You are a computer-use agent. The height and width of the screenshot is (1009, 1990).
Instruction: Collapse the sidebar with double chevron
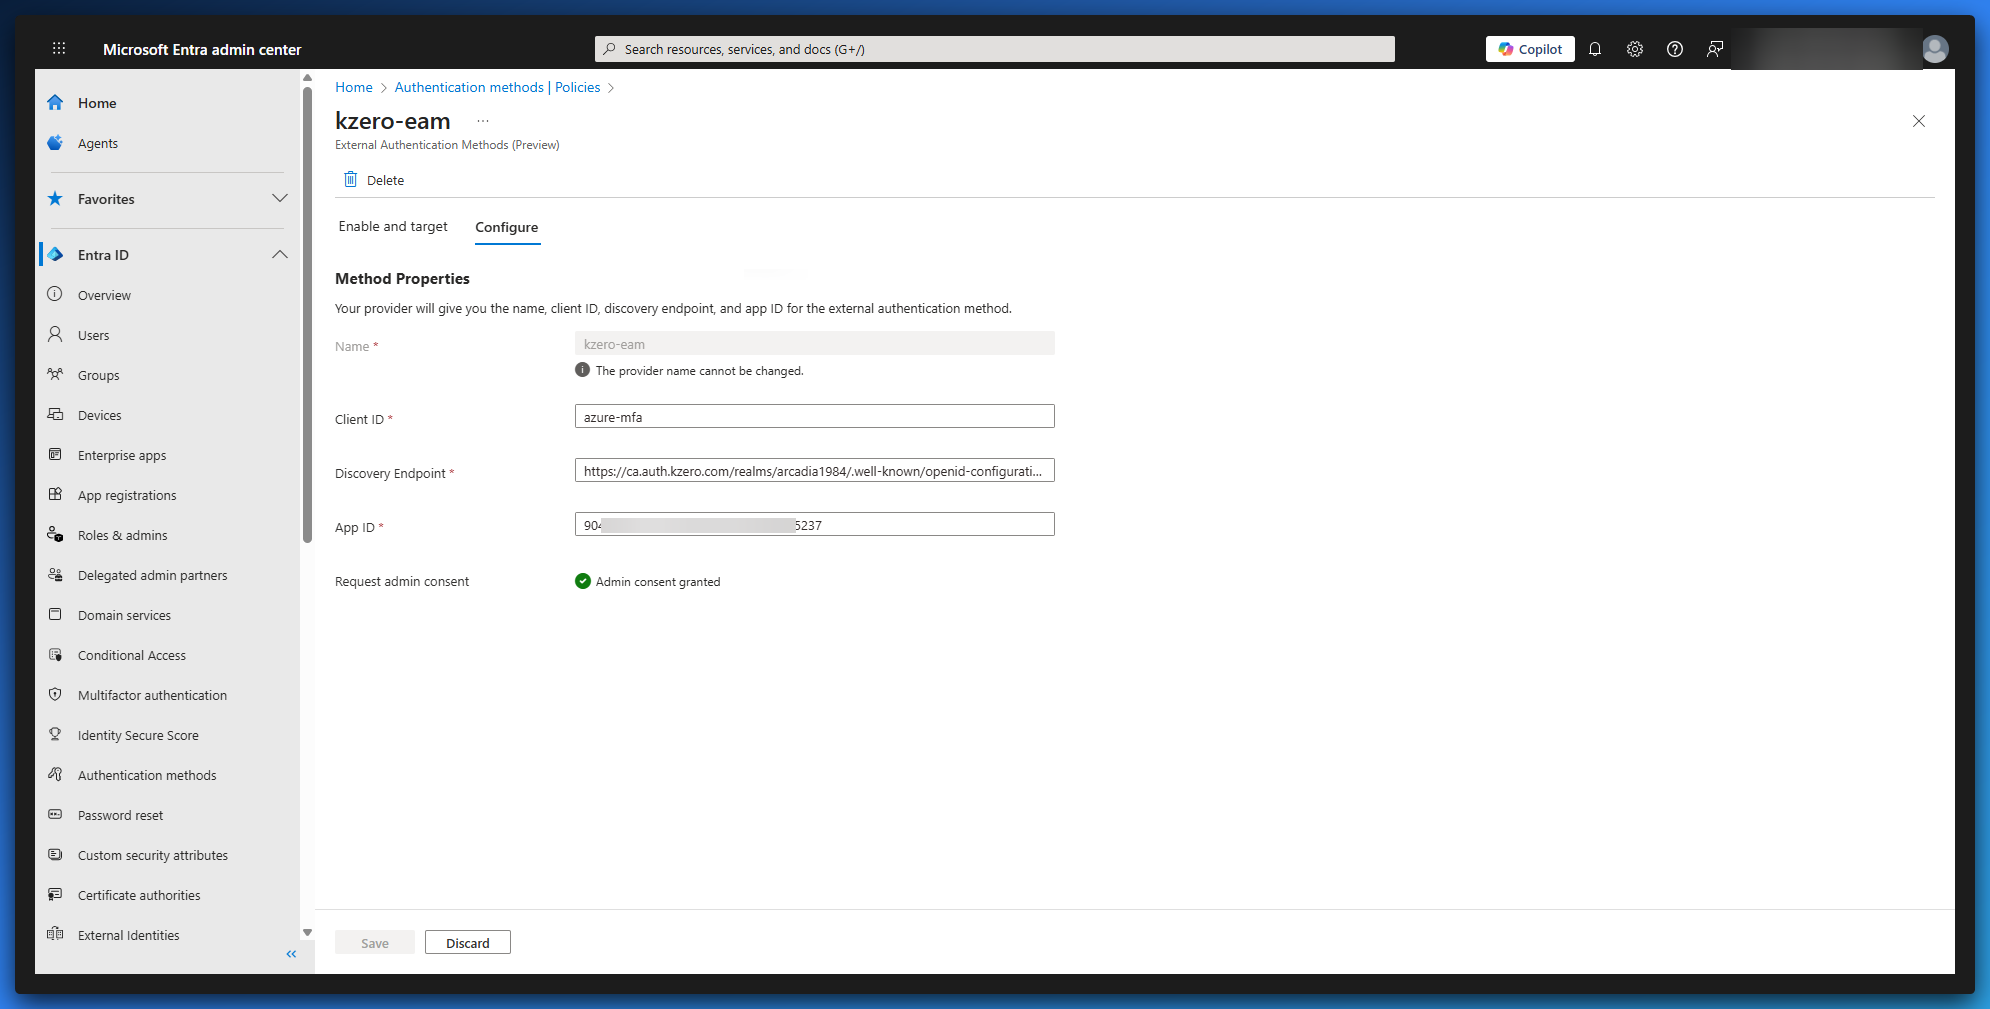coord(291,954)
